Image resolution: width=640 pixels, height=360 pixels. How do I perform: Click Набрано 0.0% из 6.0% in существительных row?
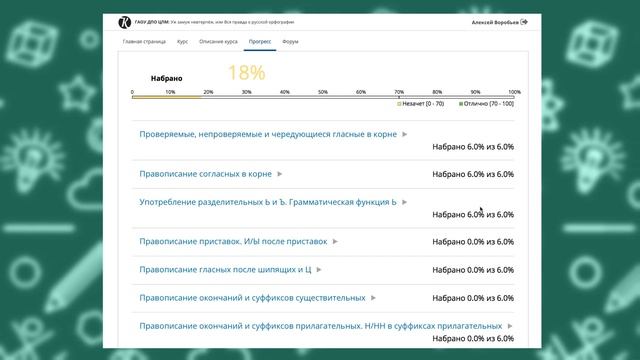pos(473,298)
